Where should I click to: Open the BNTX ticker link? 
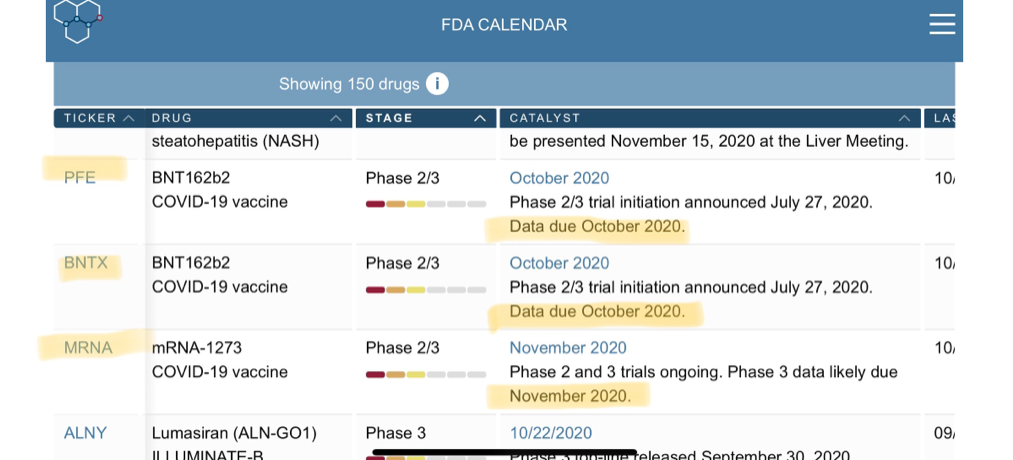(86, 263)
